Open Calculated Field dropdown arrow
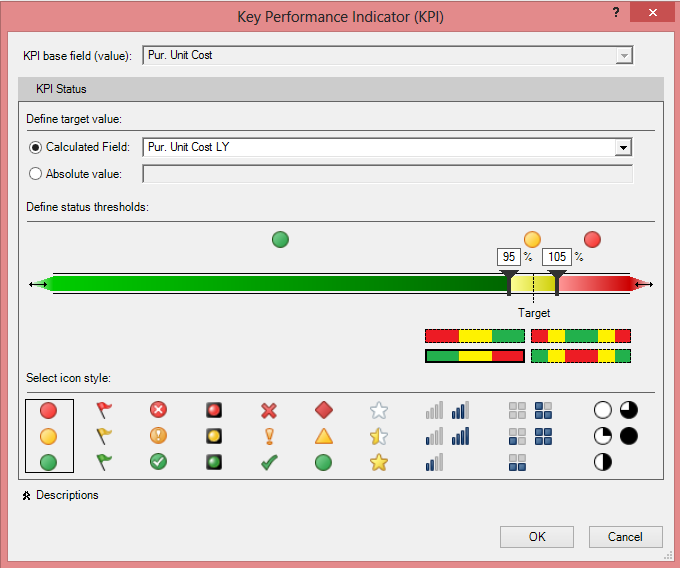Viewport: 680px width, 568px height. tap(623, 147)
